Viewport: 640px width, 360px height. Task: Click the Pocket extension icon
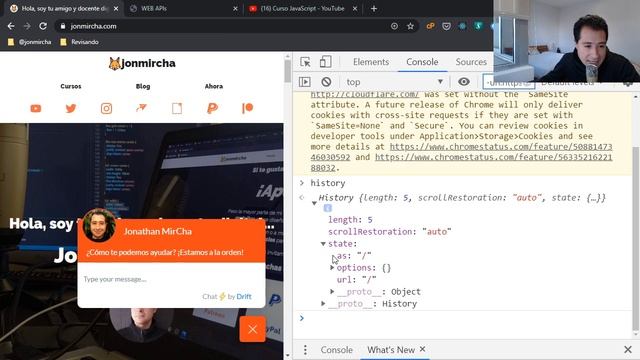tap(446, 26)
